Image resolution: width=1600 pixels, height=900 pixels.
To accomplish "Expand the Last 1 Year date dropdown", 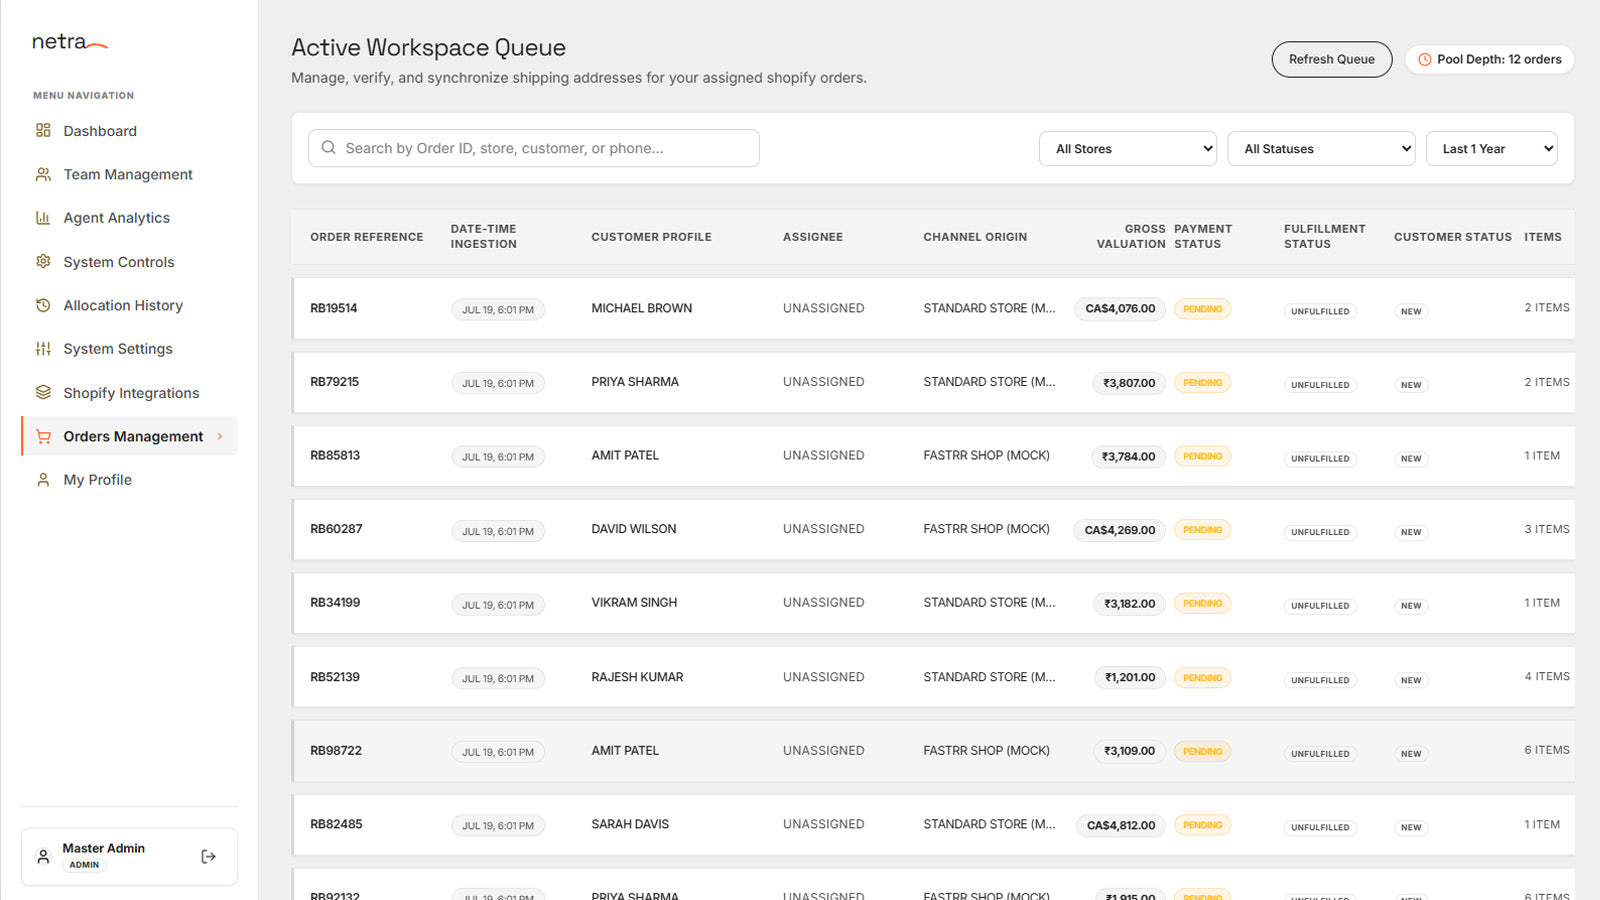I will click(1491, 149).
